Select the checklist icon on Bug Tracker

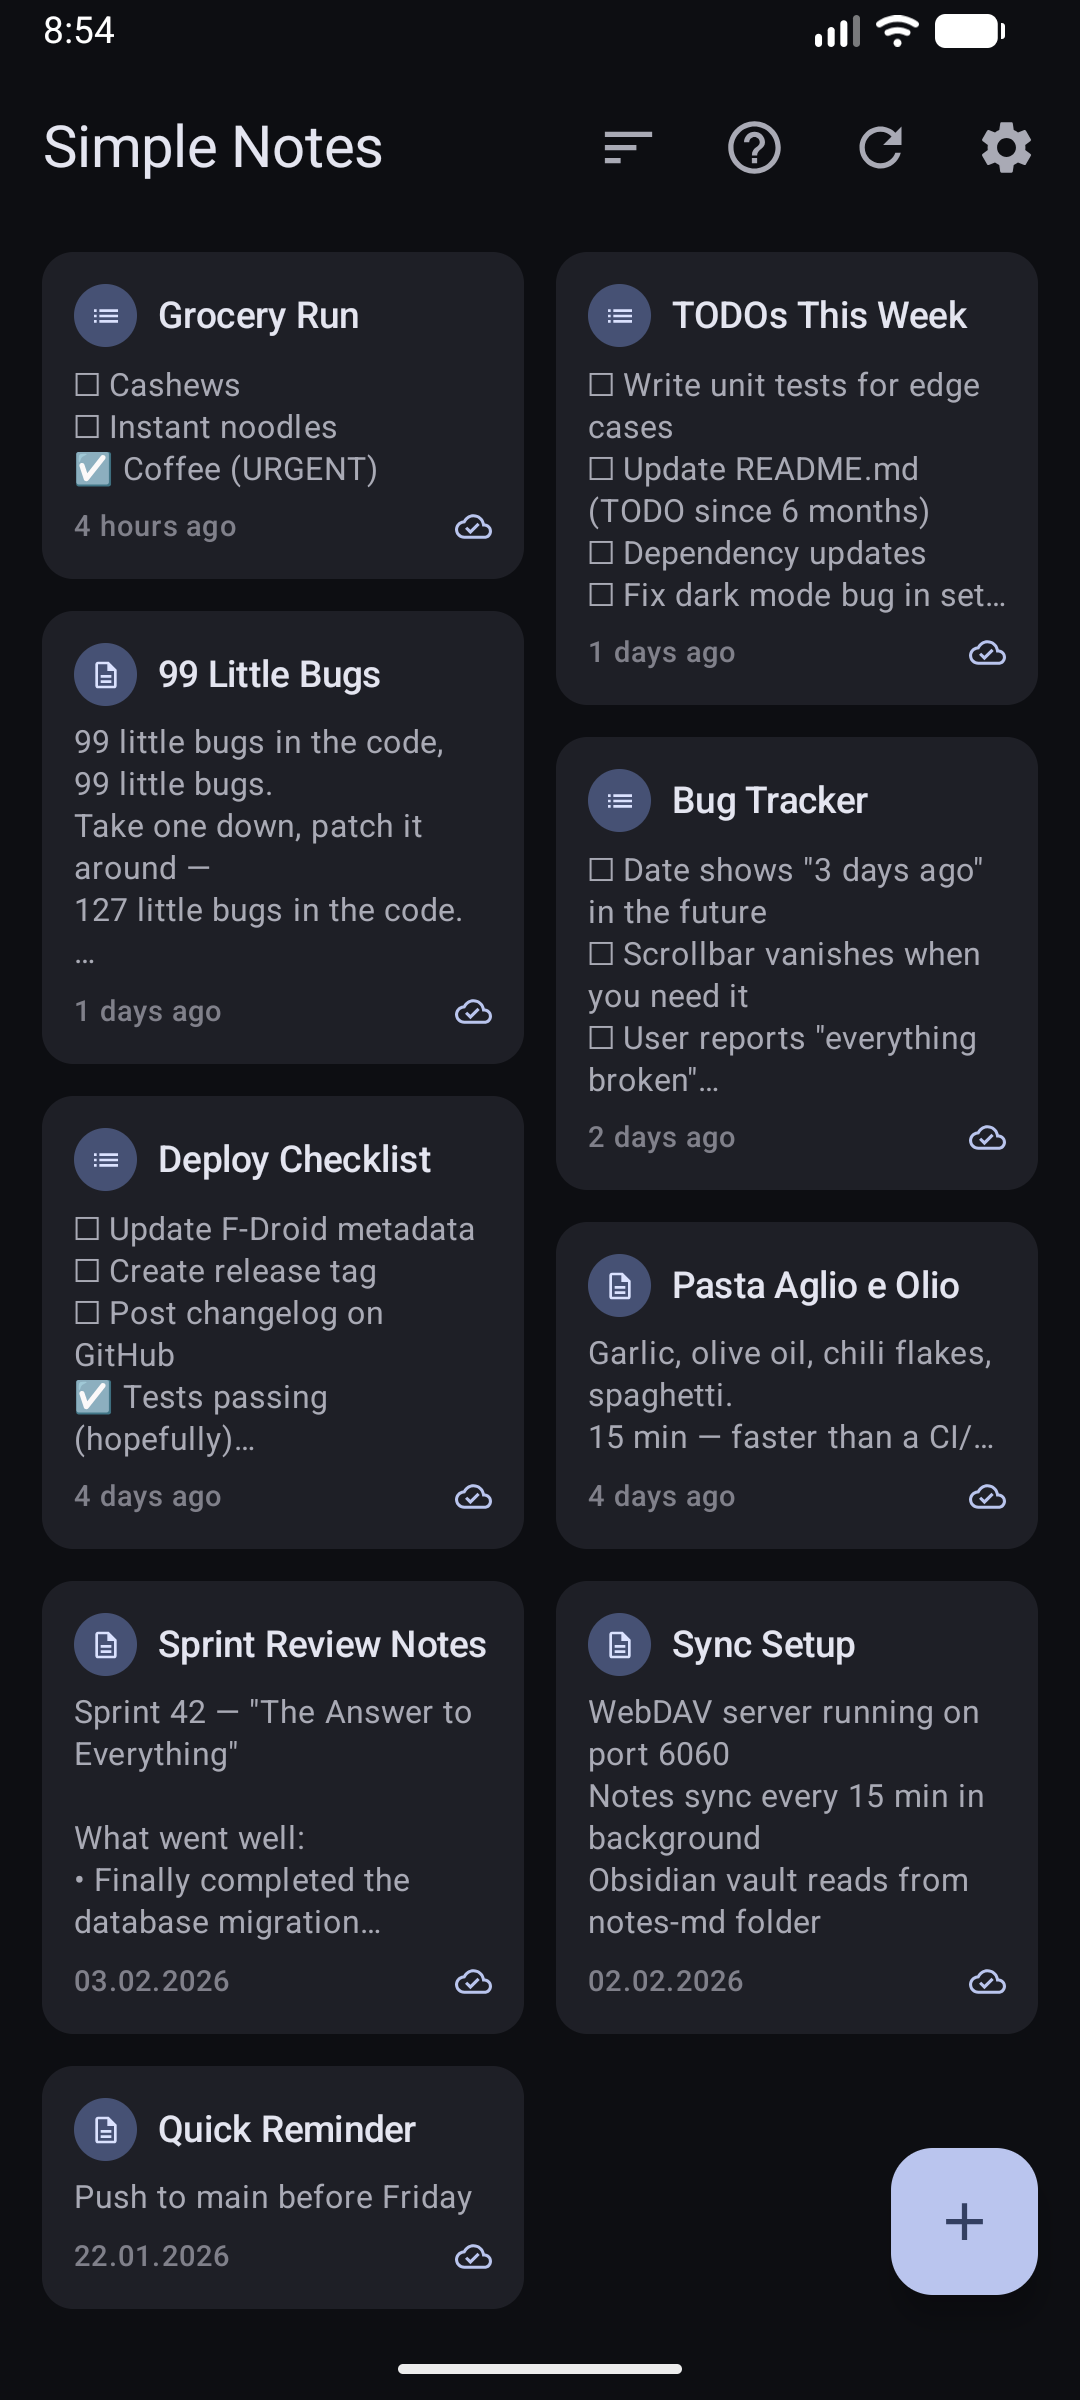619,800
